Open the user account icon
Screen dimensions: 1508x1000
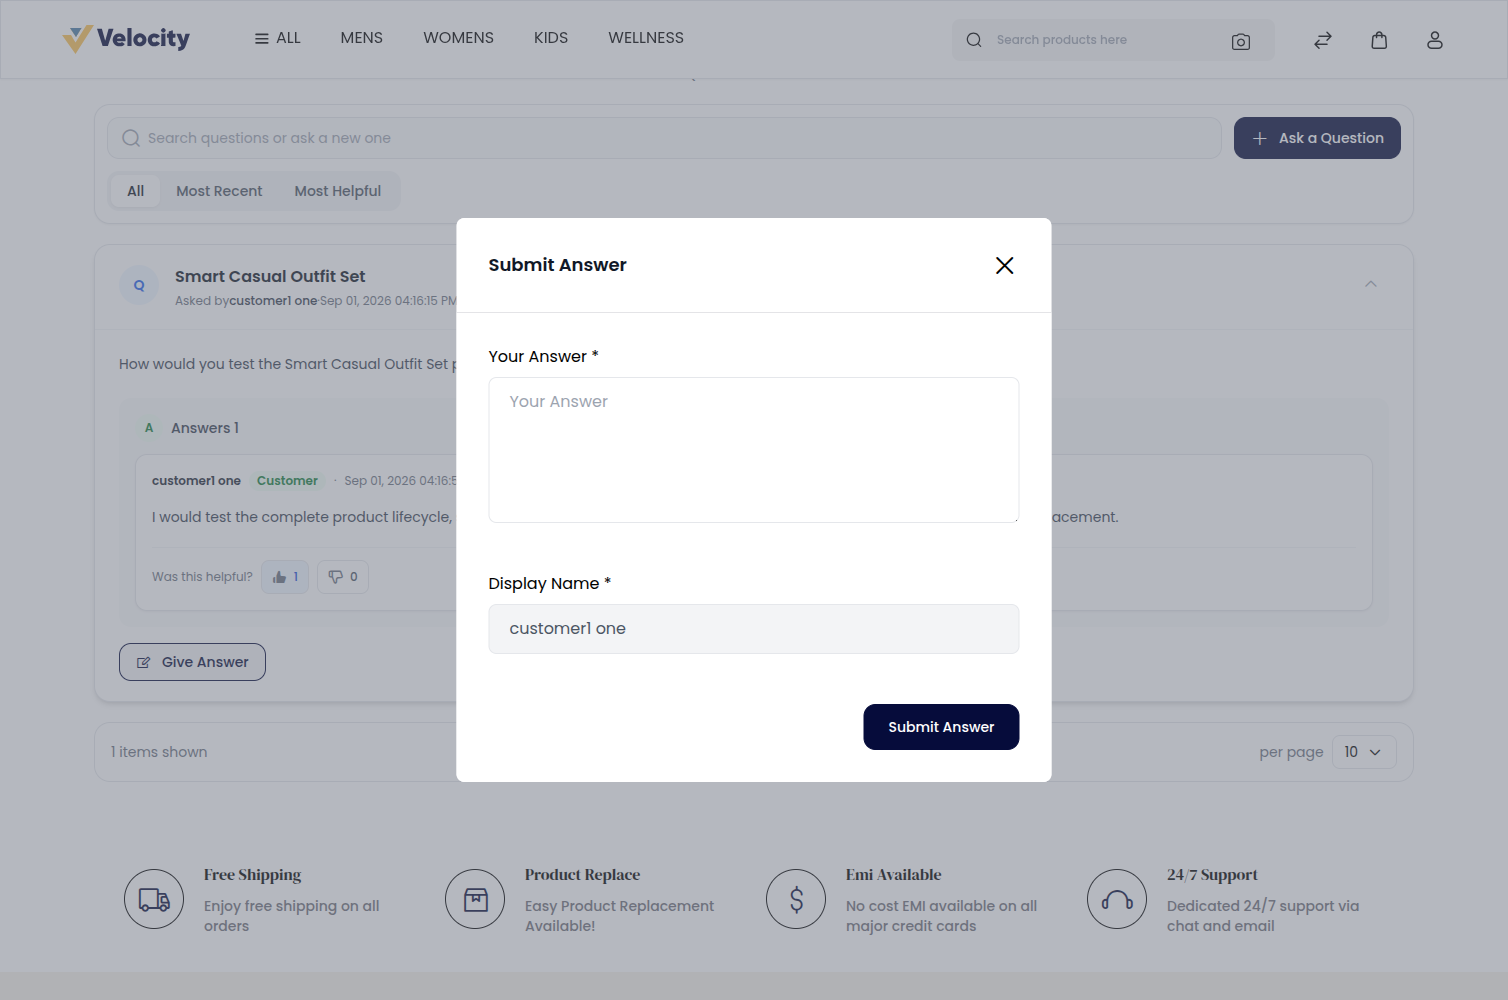pos(1435,40)
